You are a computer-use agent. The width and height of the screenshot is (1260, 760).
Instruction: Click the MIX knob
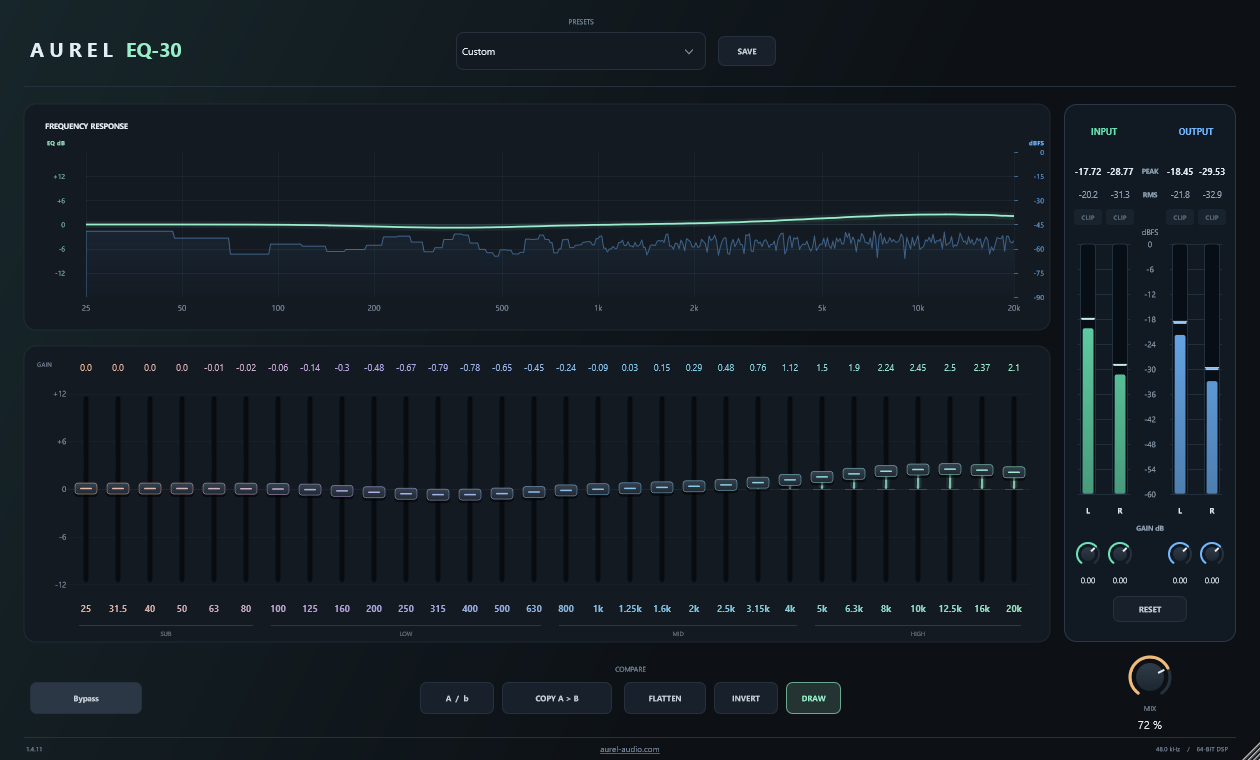point(1150,678)
